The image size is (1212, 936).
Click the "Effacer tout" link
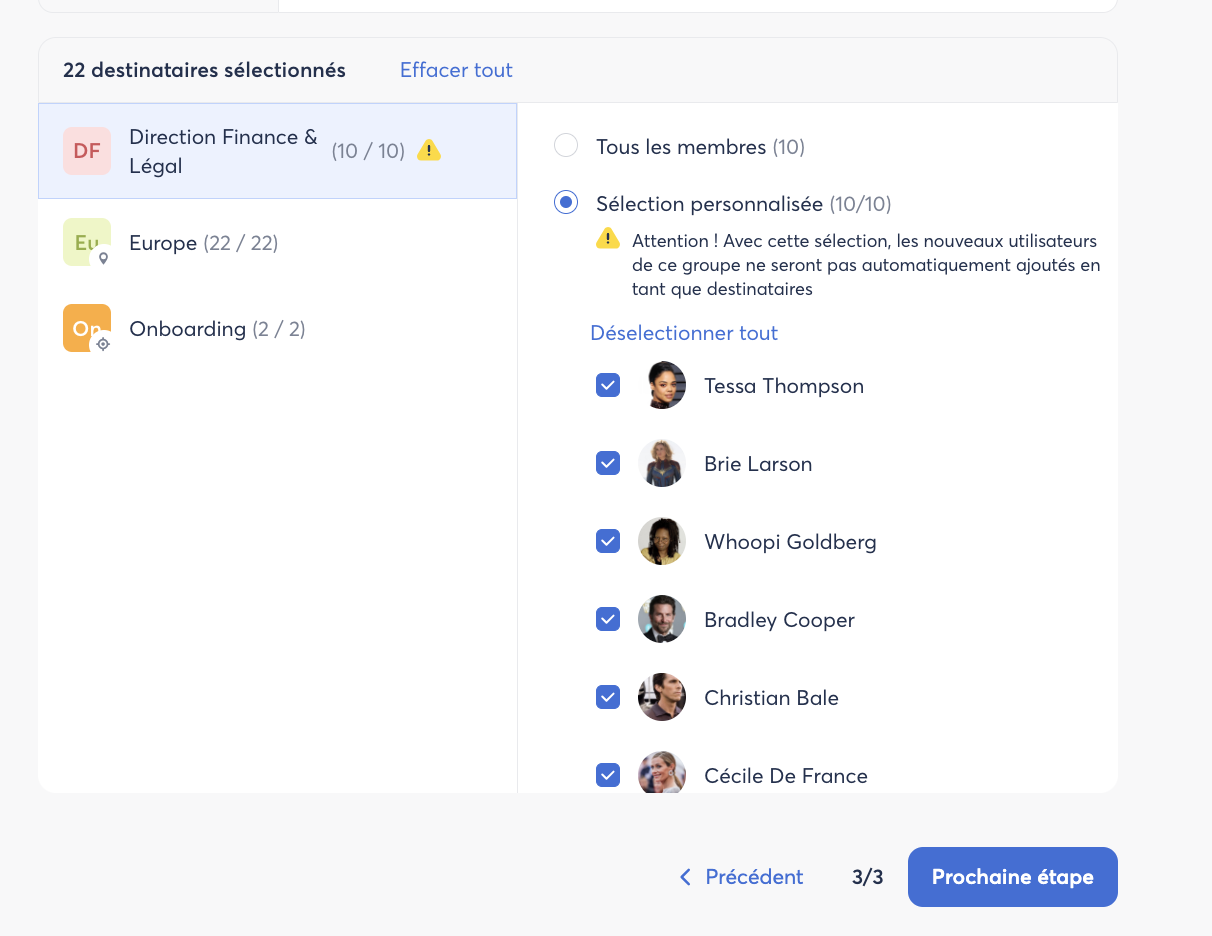pyautogui.click(x=456, y=70)
